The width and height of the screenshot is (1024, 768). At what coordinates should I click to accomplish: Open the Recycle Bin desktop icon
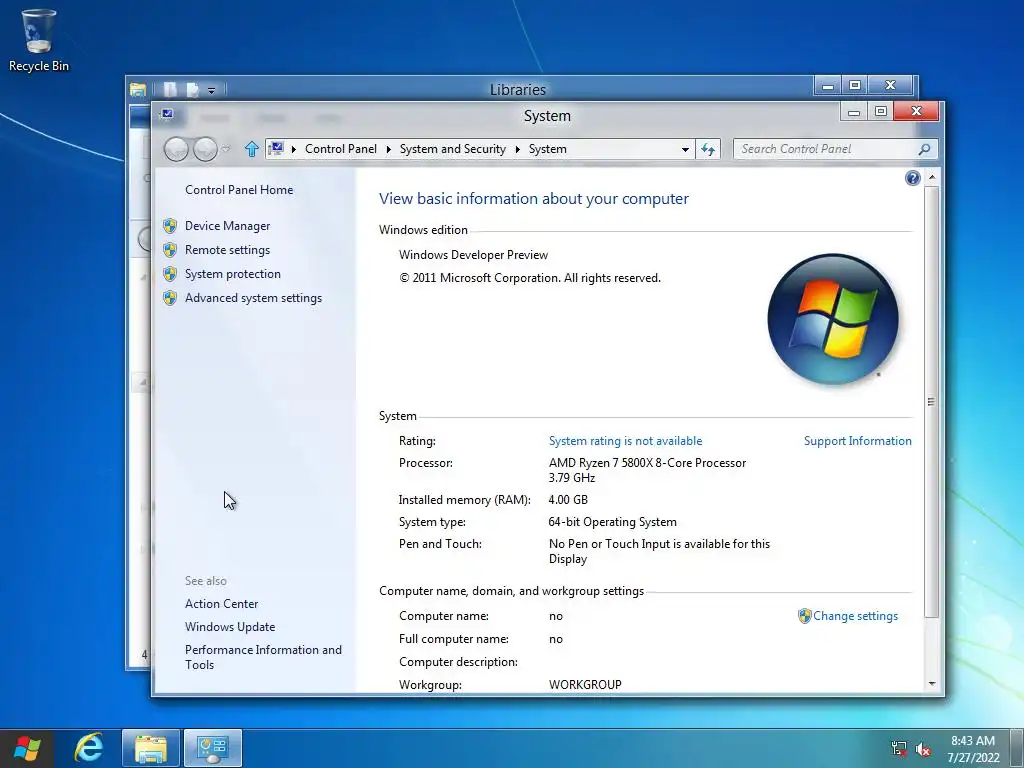point(39,39)
